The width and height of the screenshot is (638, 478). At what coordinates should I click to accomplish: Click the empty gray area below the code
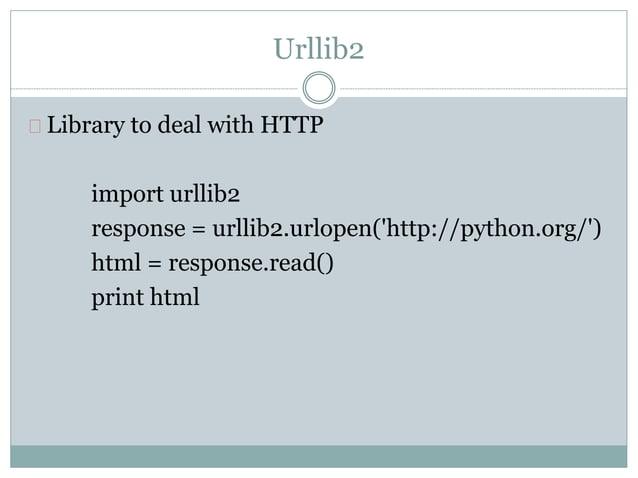pyautogui.click(x=319, y=378)
